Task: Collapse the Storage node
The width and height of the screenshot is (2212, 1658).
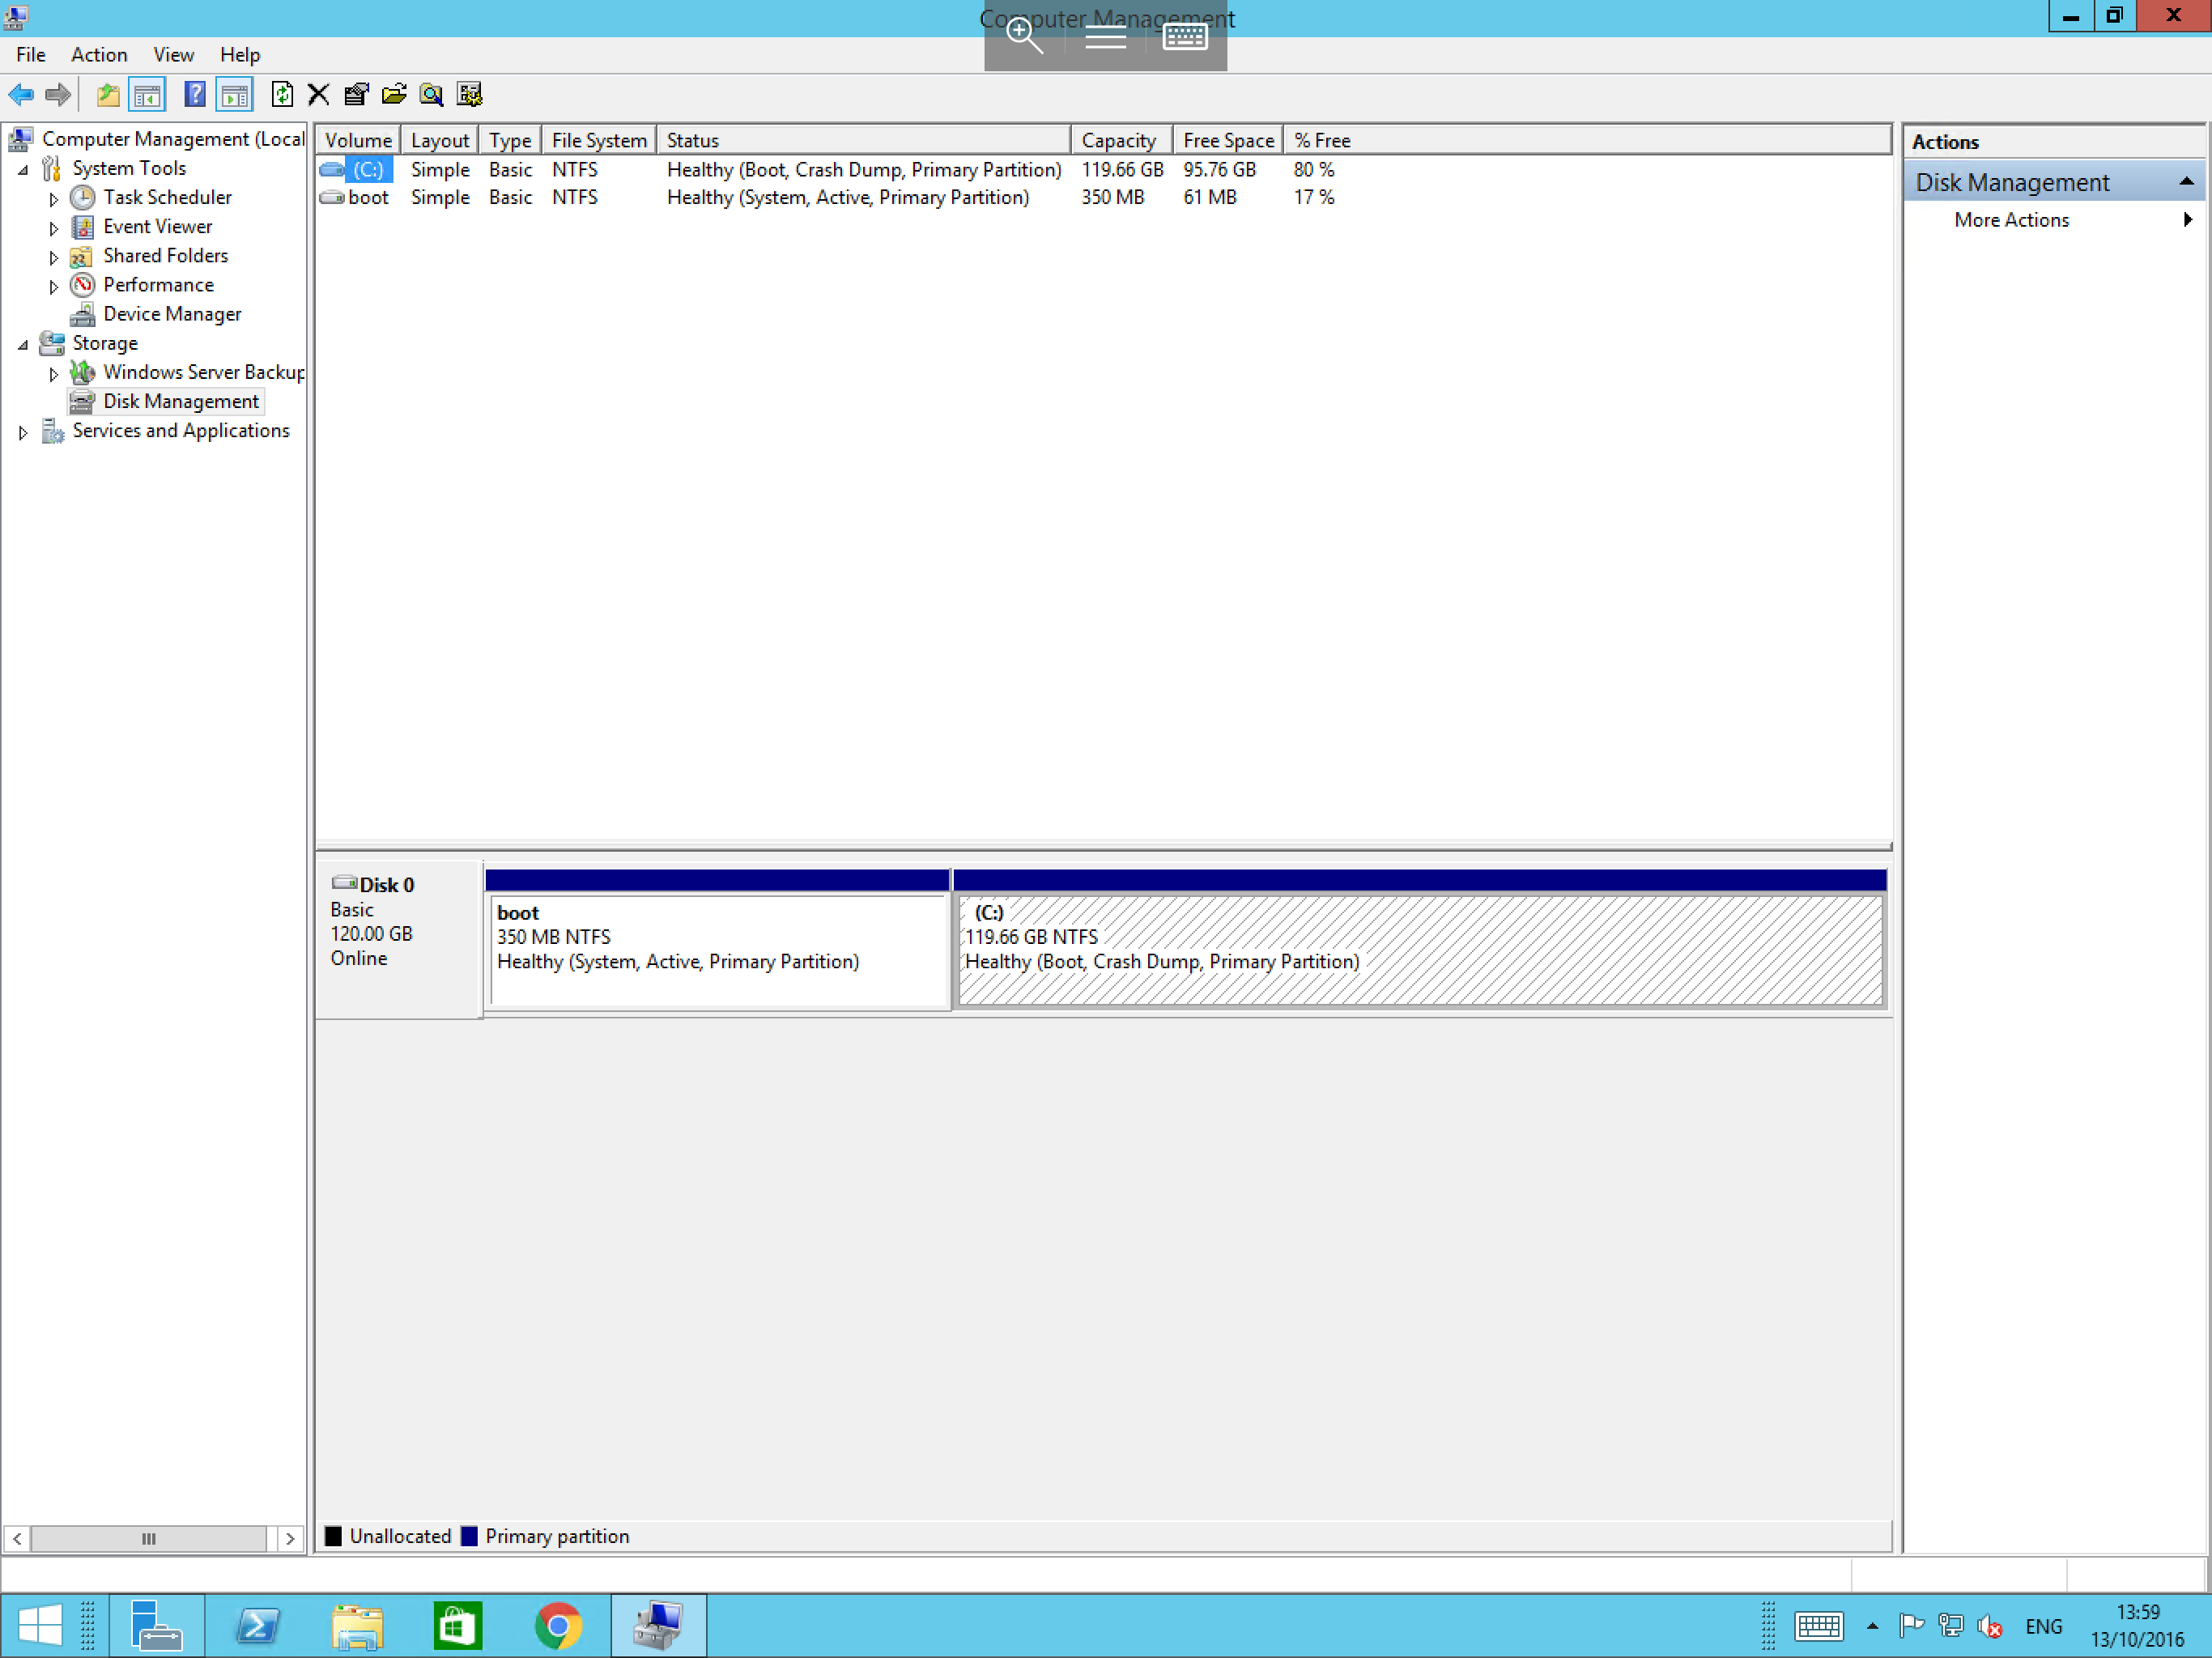Action: tap(22, 345)
